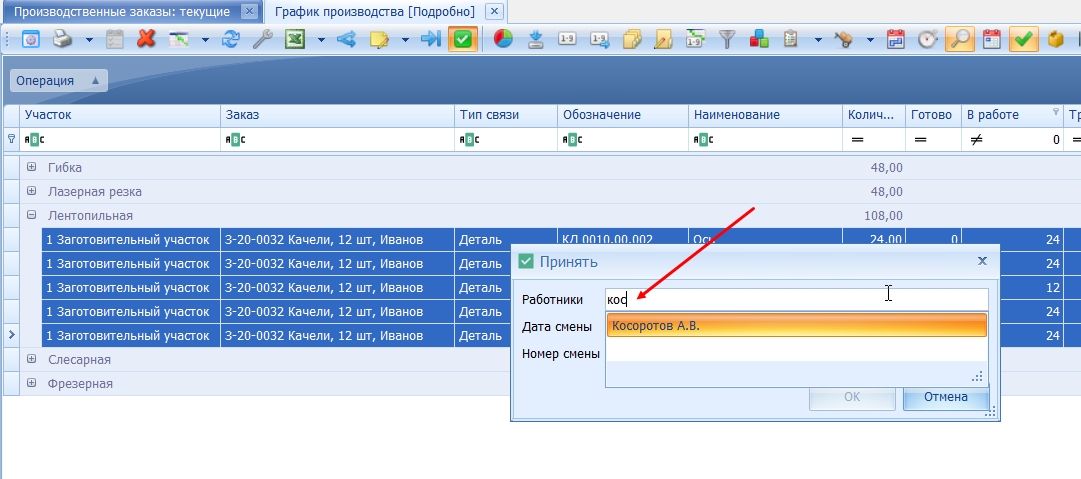Toggle the highlighted green checkmark accept button

point(463,39)
